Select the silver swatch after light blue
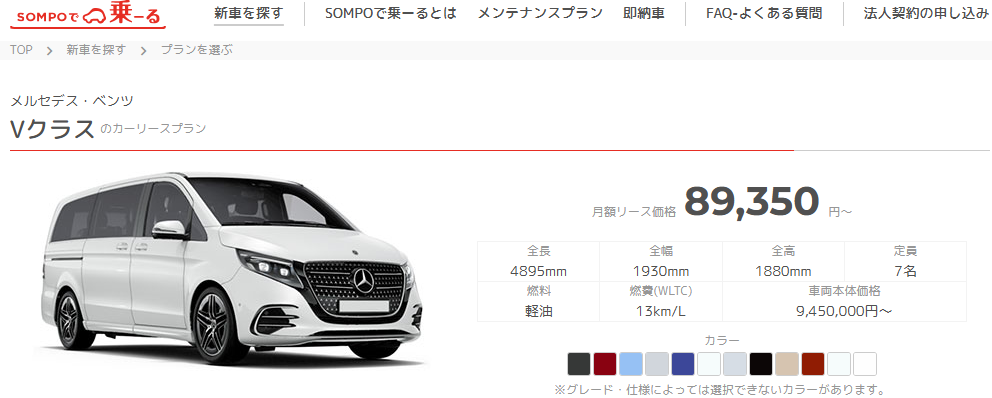 click(657, 364)
